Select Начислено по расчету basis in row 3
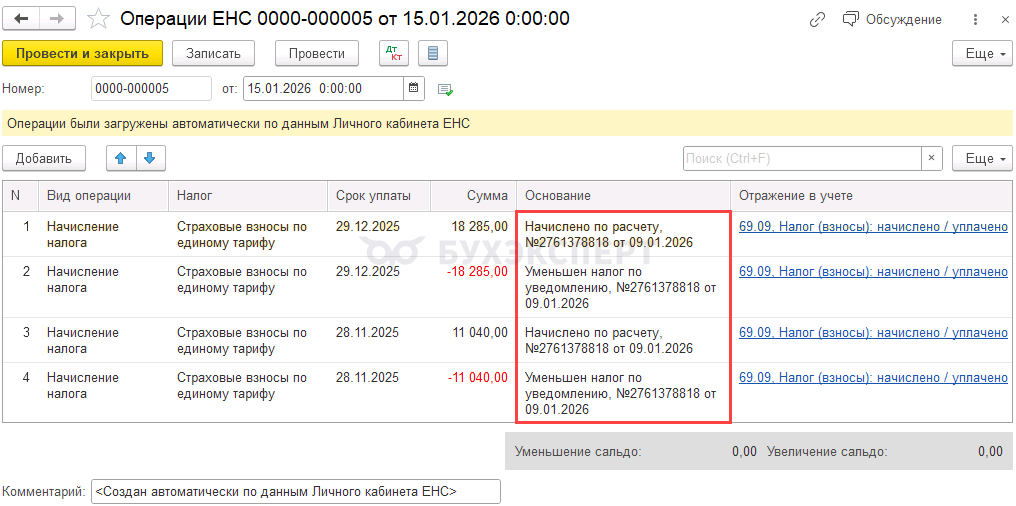 coord(608,340)
